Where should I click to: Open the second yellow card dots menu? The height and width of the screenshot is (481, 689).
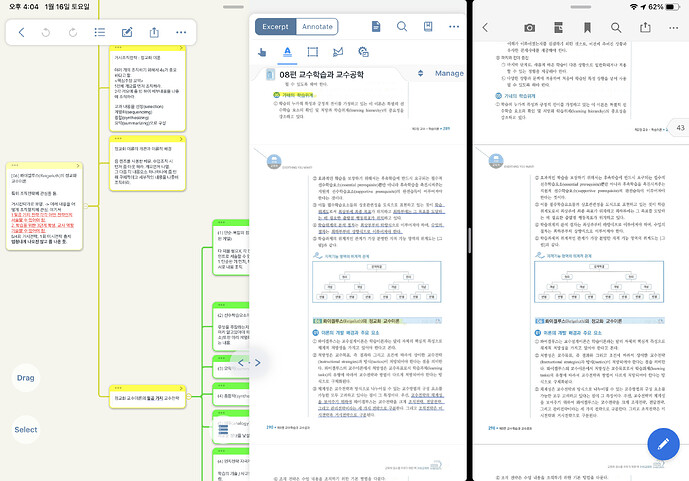pos(118,139)
